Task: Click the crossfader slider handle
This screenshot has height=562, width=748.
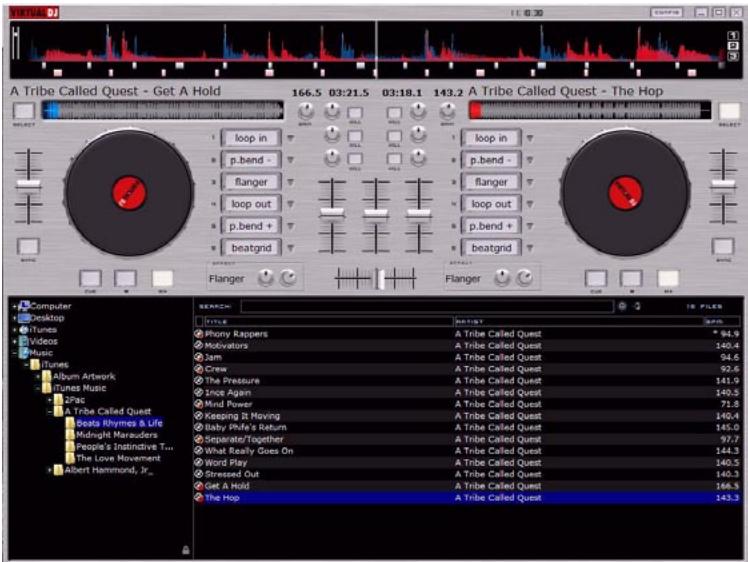Action: (x=380, y=279)
